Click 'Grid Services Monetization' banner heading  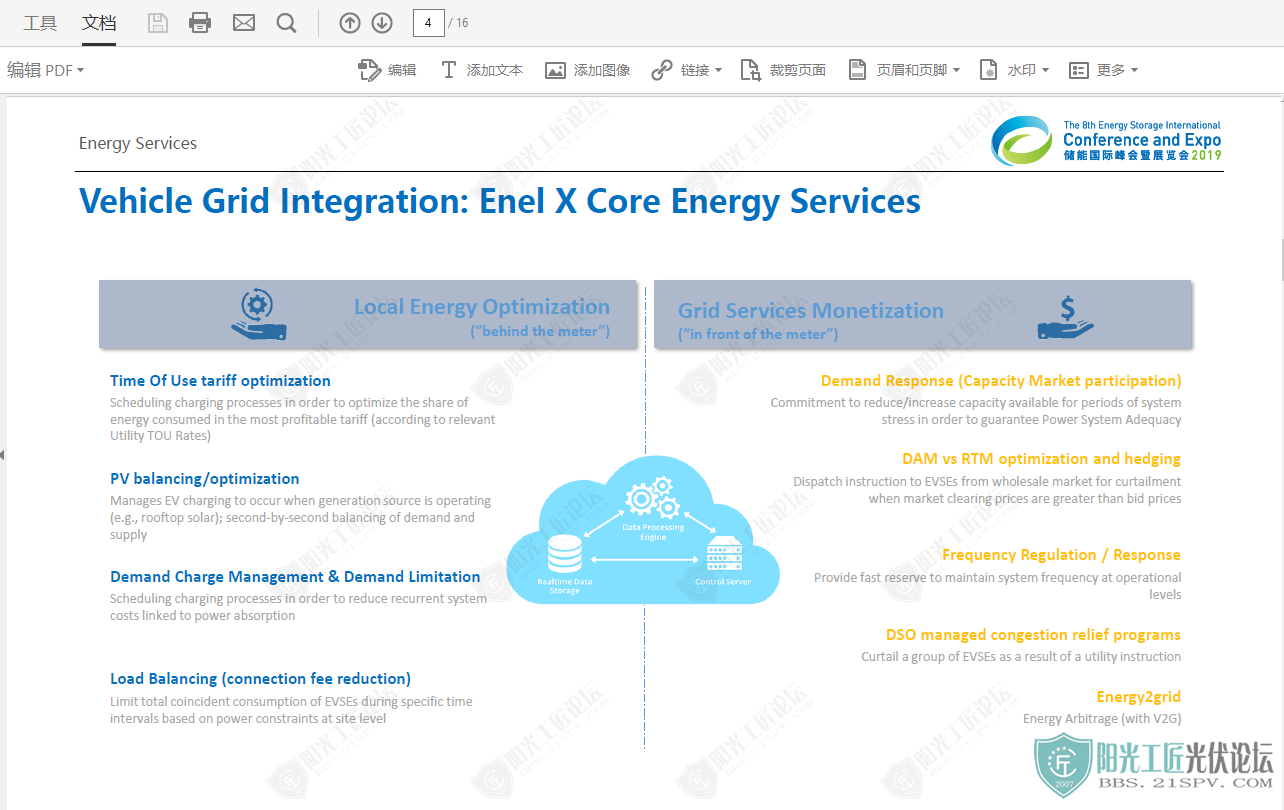811,310
